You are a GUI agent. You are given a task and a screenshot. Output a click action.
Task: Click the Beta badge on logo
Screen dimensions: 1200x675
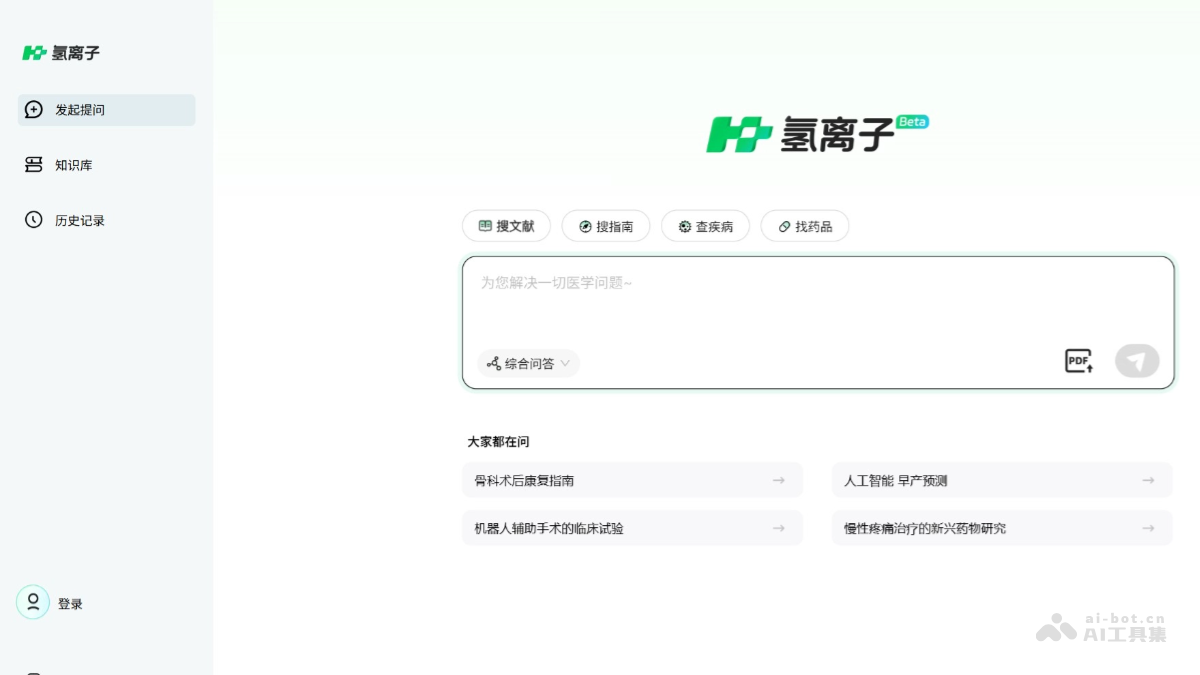[x=914, y=121]
